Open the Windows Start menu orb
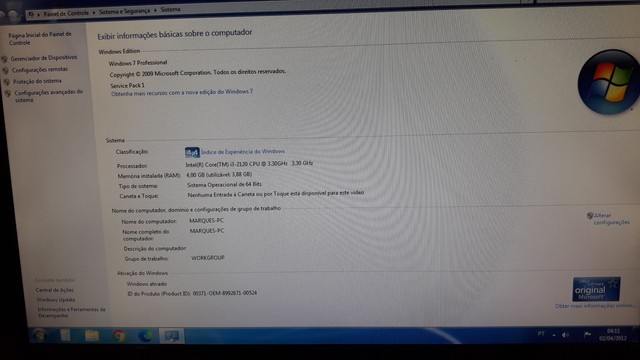The height and width of the screenshot is (360, 640). [40, 335]
